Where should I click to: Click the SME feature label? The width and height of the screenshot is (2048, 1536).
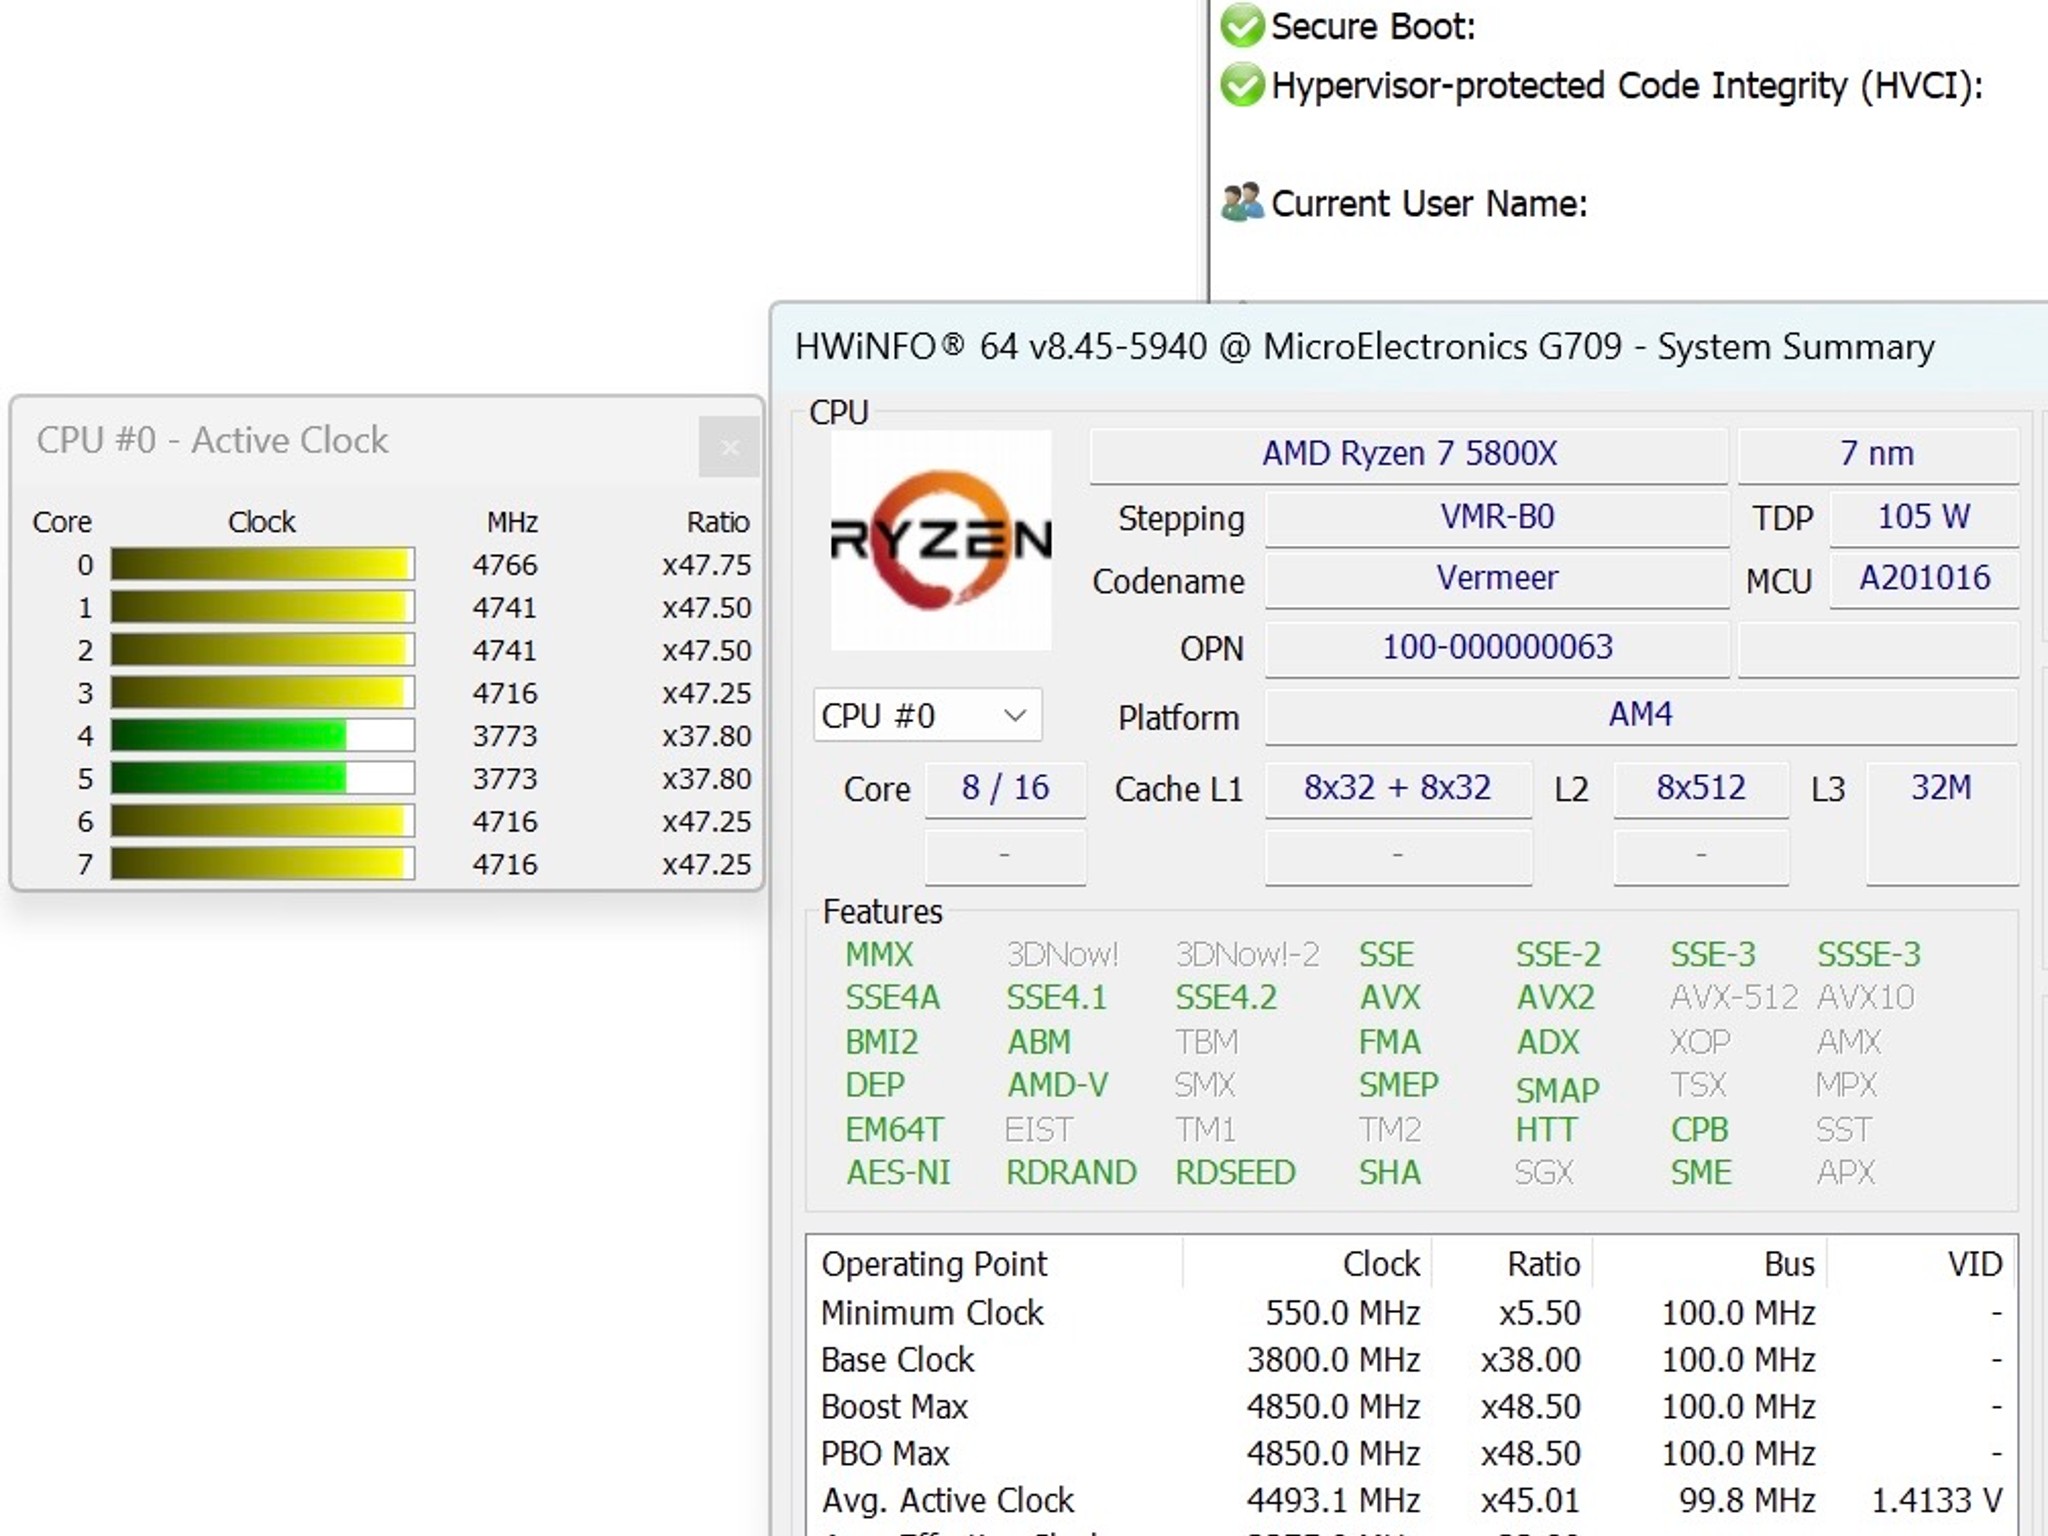tap(1701, 1172)
